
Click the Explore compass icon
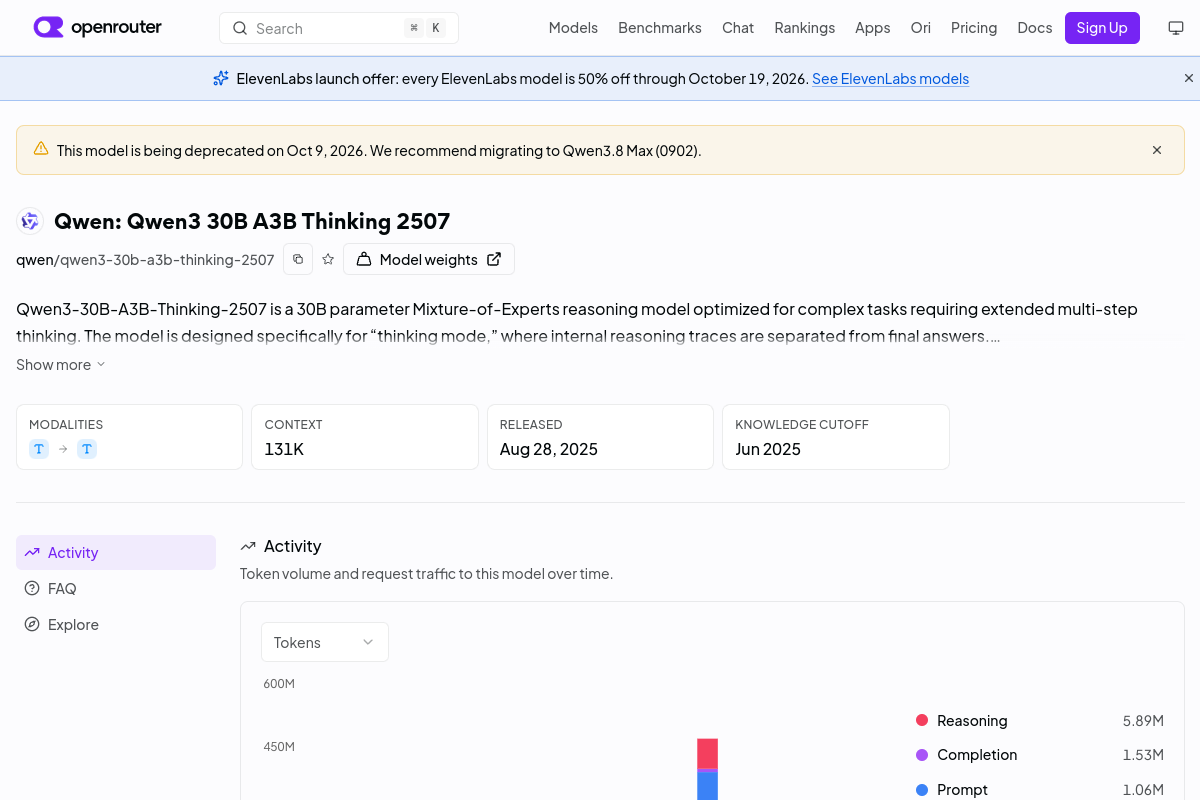(32, 624)
